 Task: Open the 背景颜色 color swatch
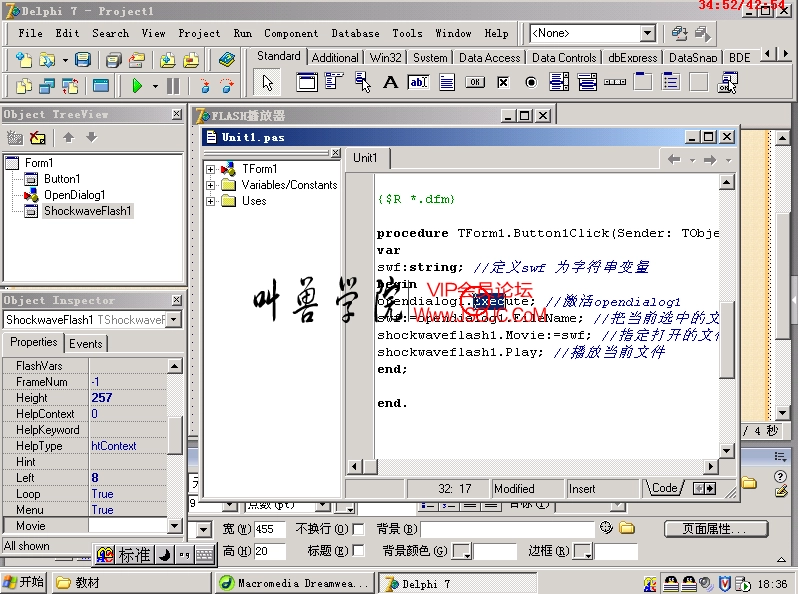[462, 551]
